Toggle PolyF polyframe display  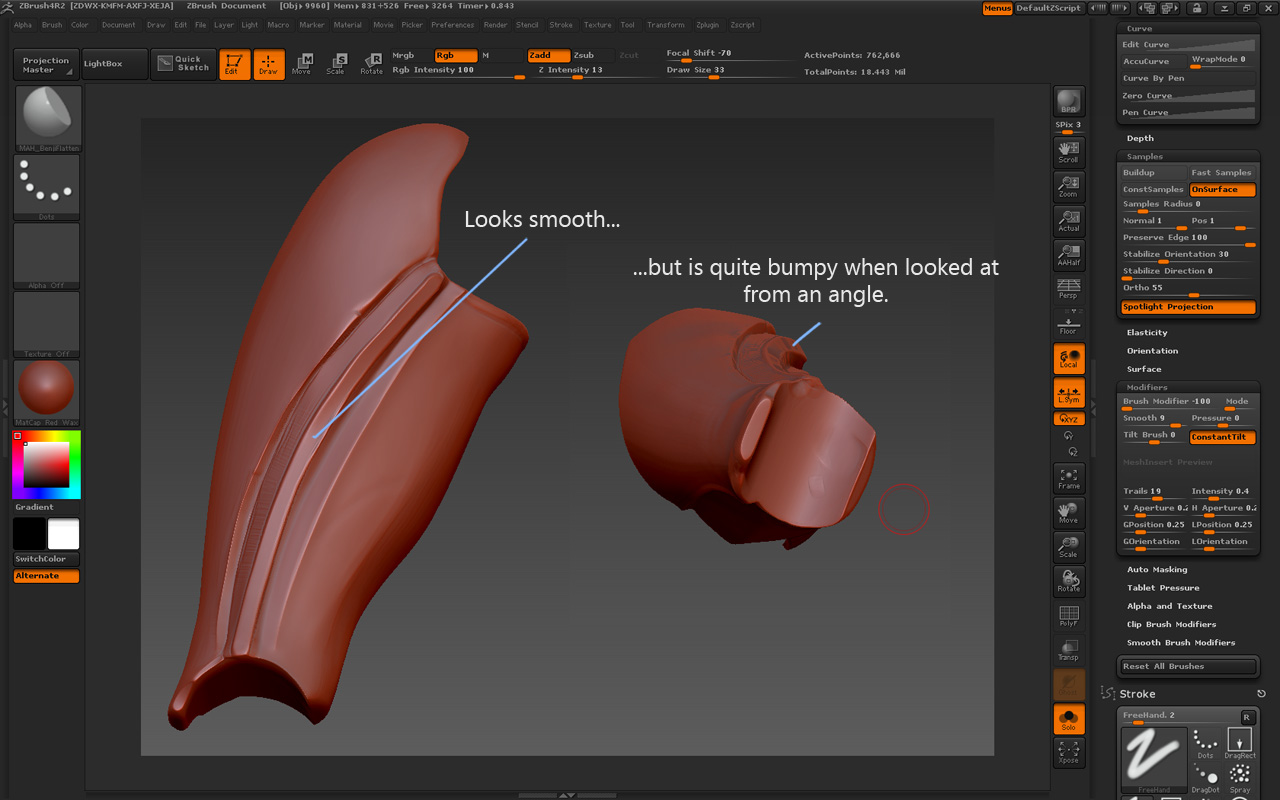pyautogui.click(x=1069, y=616)
